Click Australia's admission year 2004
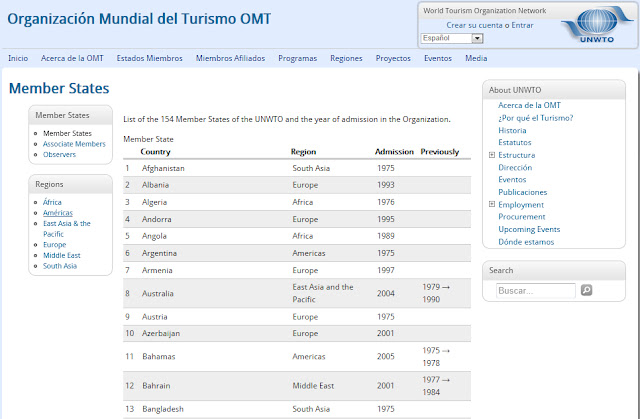Viewport: 640px width, 419px height. coord(386,293)
